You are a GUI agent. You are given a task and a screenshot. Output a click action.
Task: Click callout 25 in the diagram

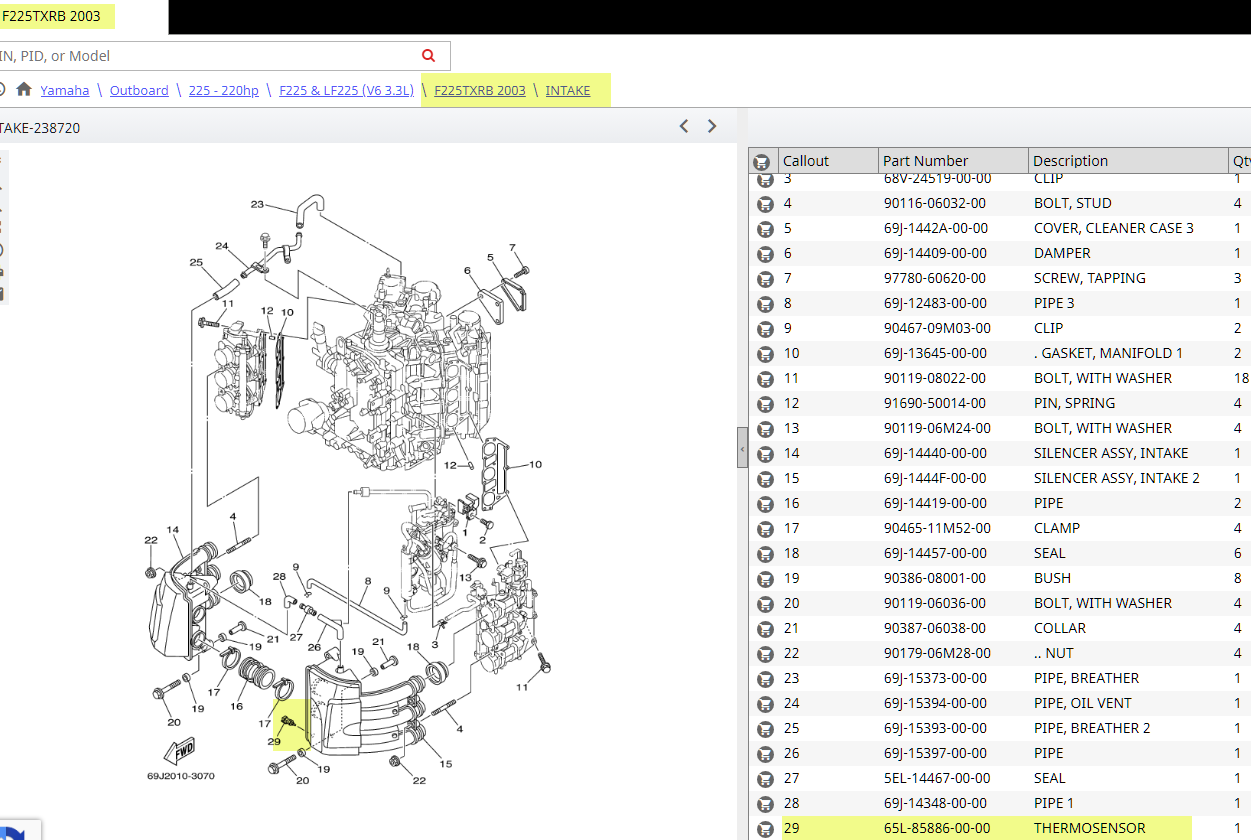pos(196,262)
